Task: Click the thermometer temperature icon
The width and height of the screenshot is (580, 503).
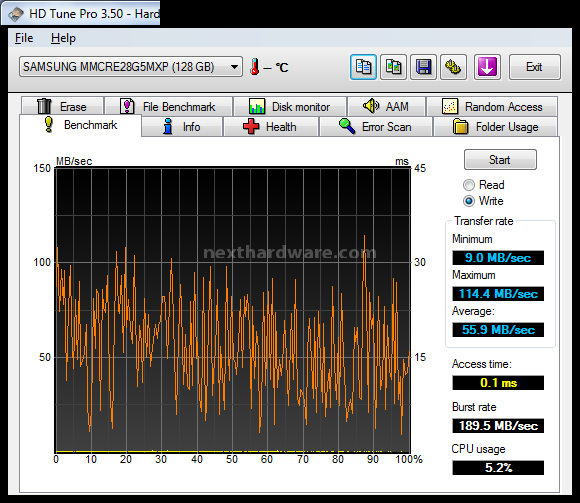Action: point(254,67)
